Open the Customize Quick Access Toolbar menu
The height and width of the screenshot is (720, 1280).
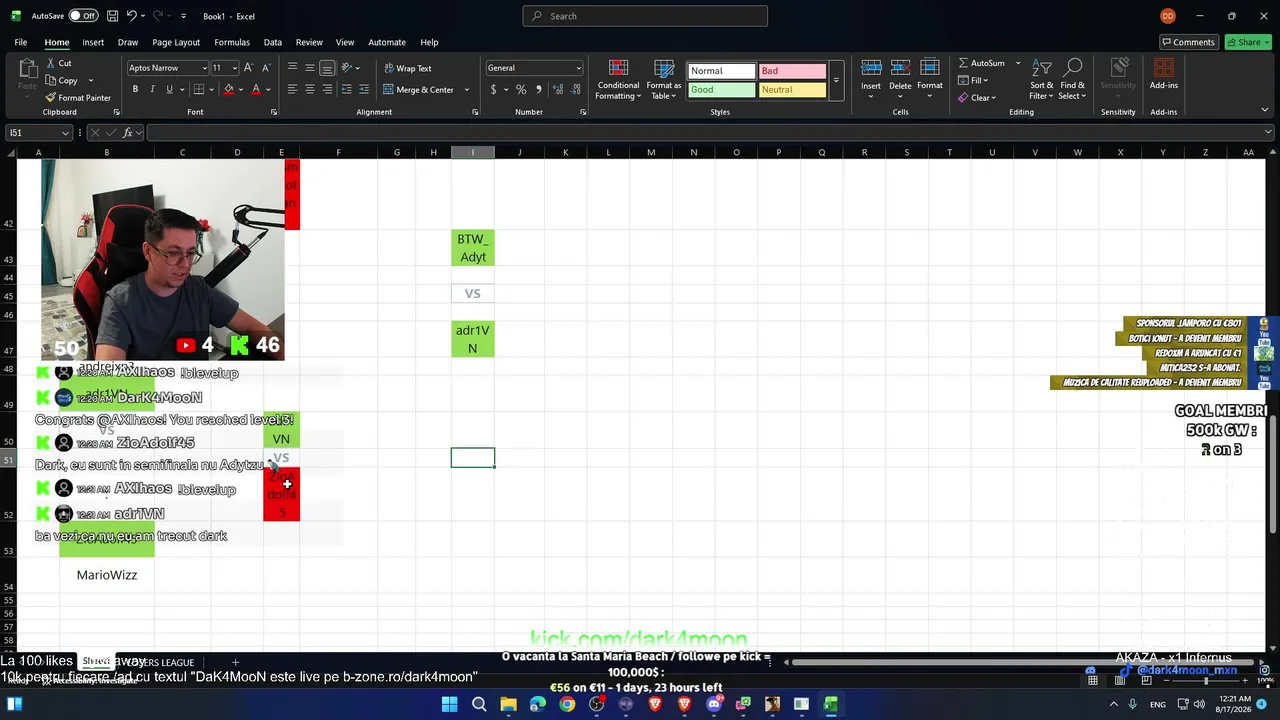183,16
